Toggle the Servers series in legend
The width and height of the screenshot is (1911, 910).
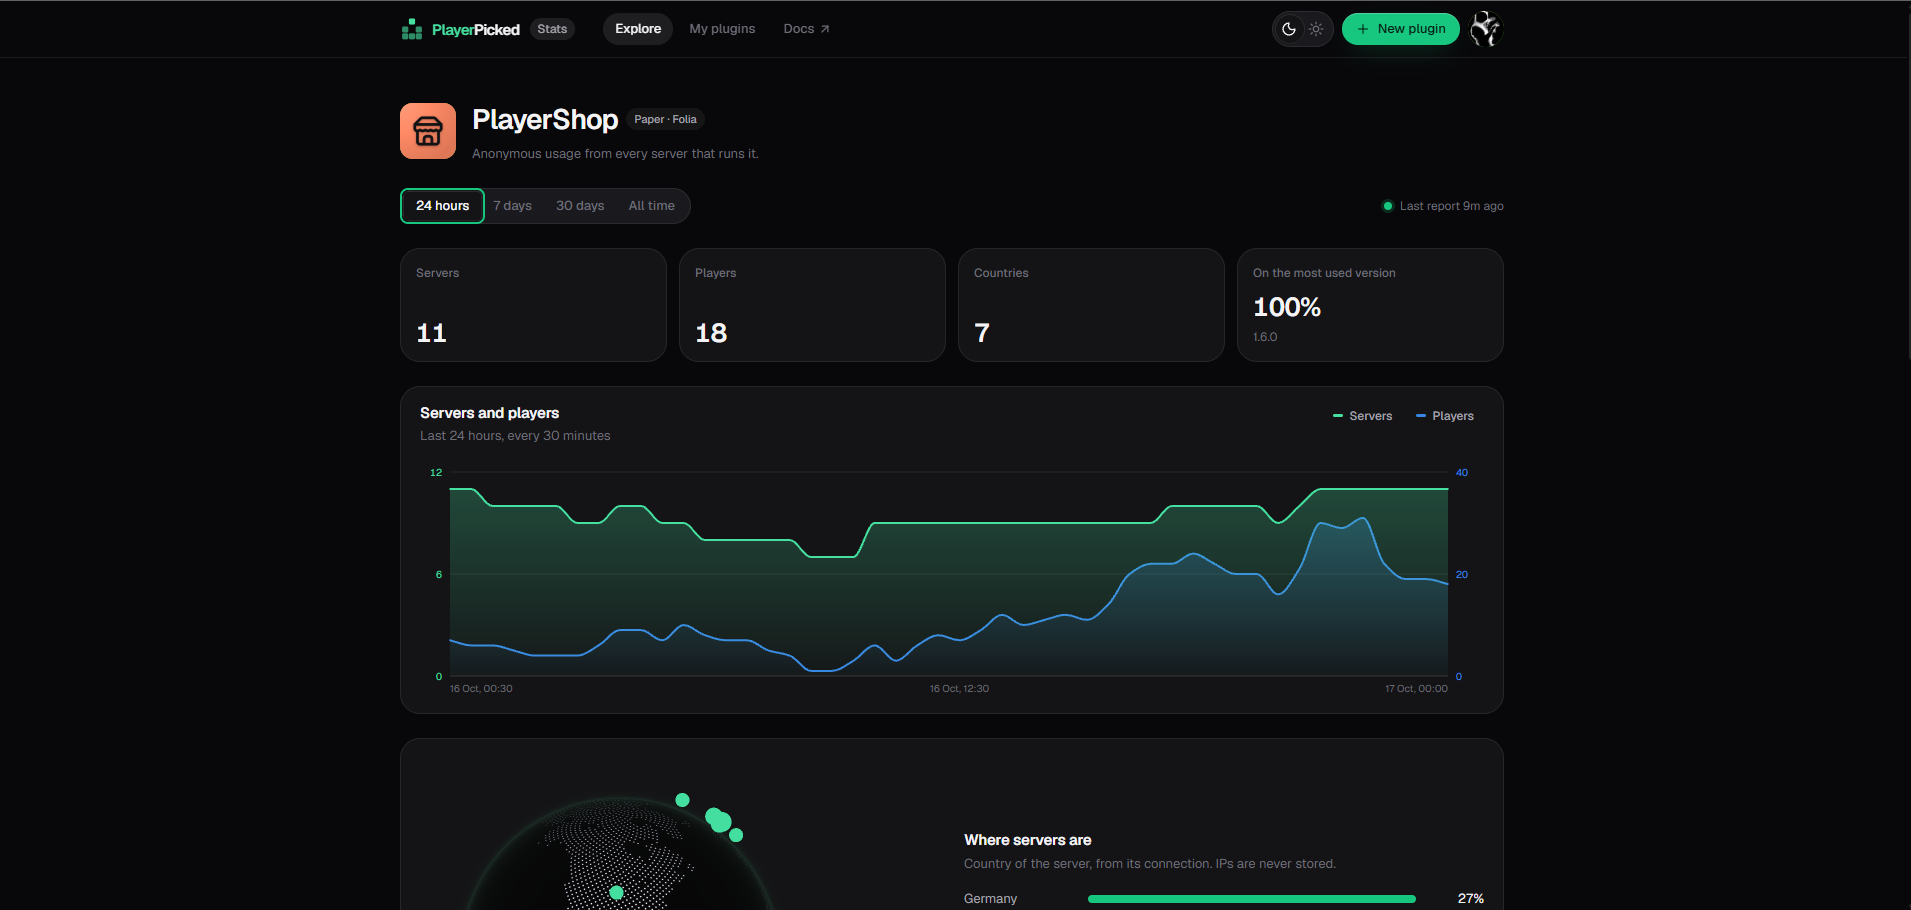point(1362,416)
